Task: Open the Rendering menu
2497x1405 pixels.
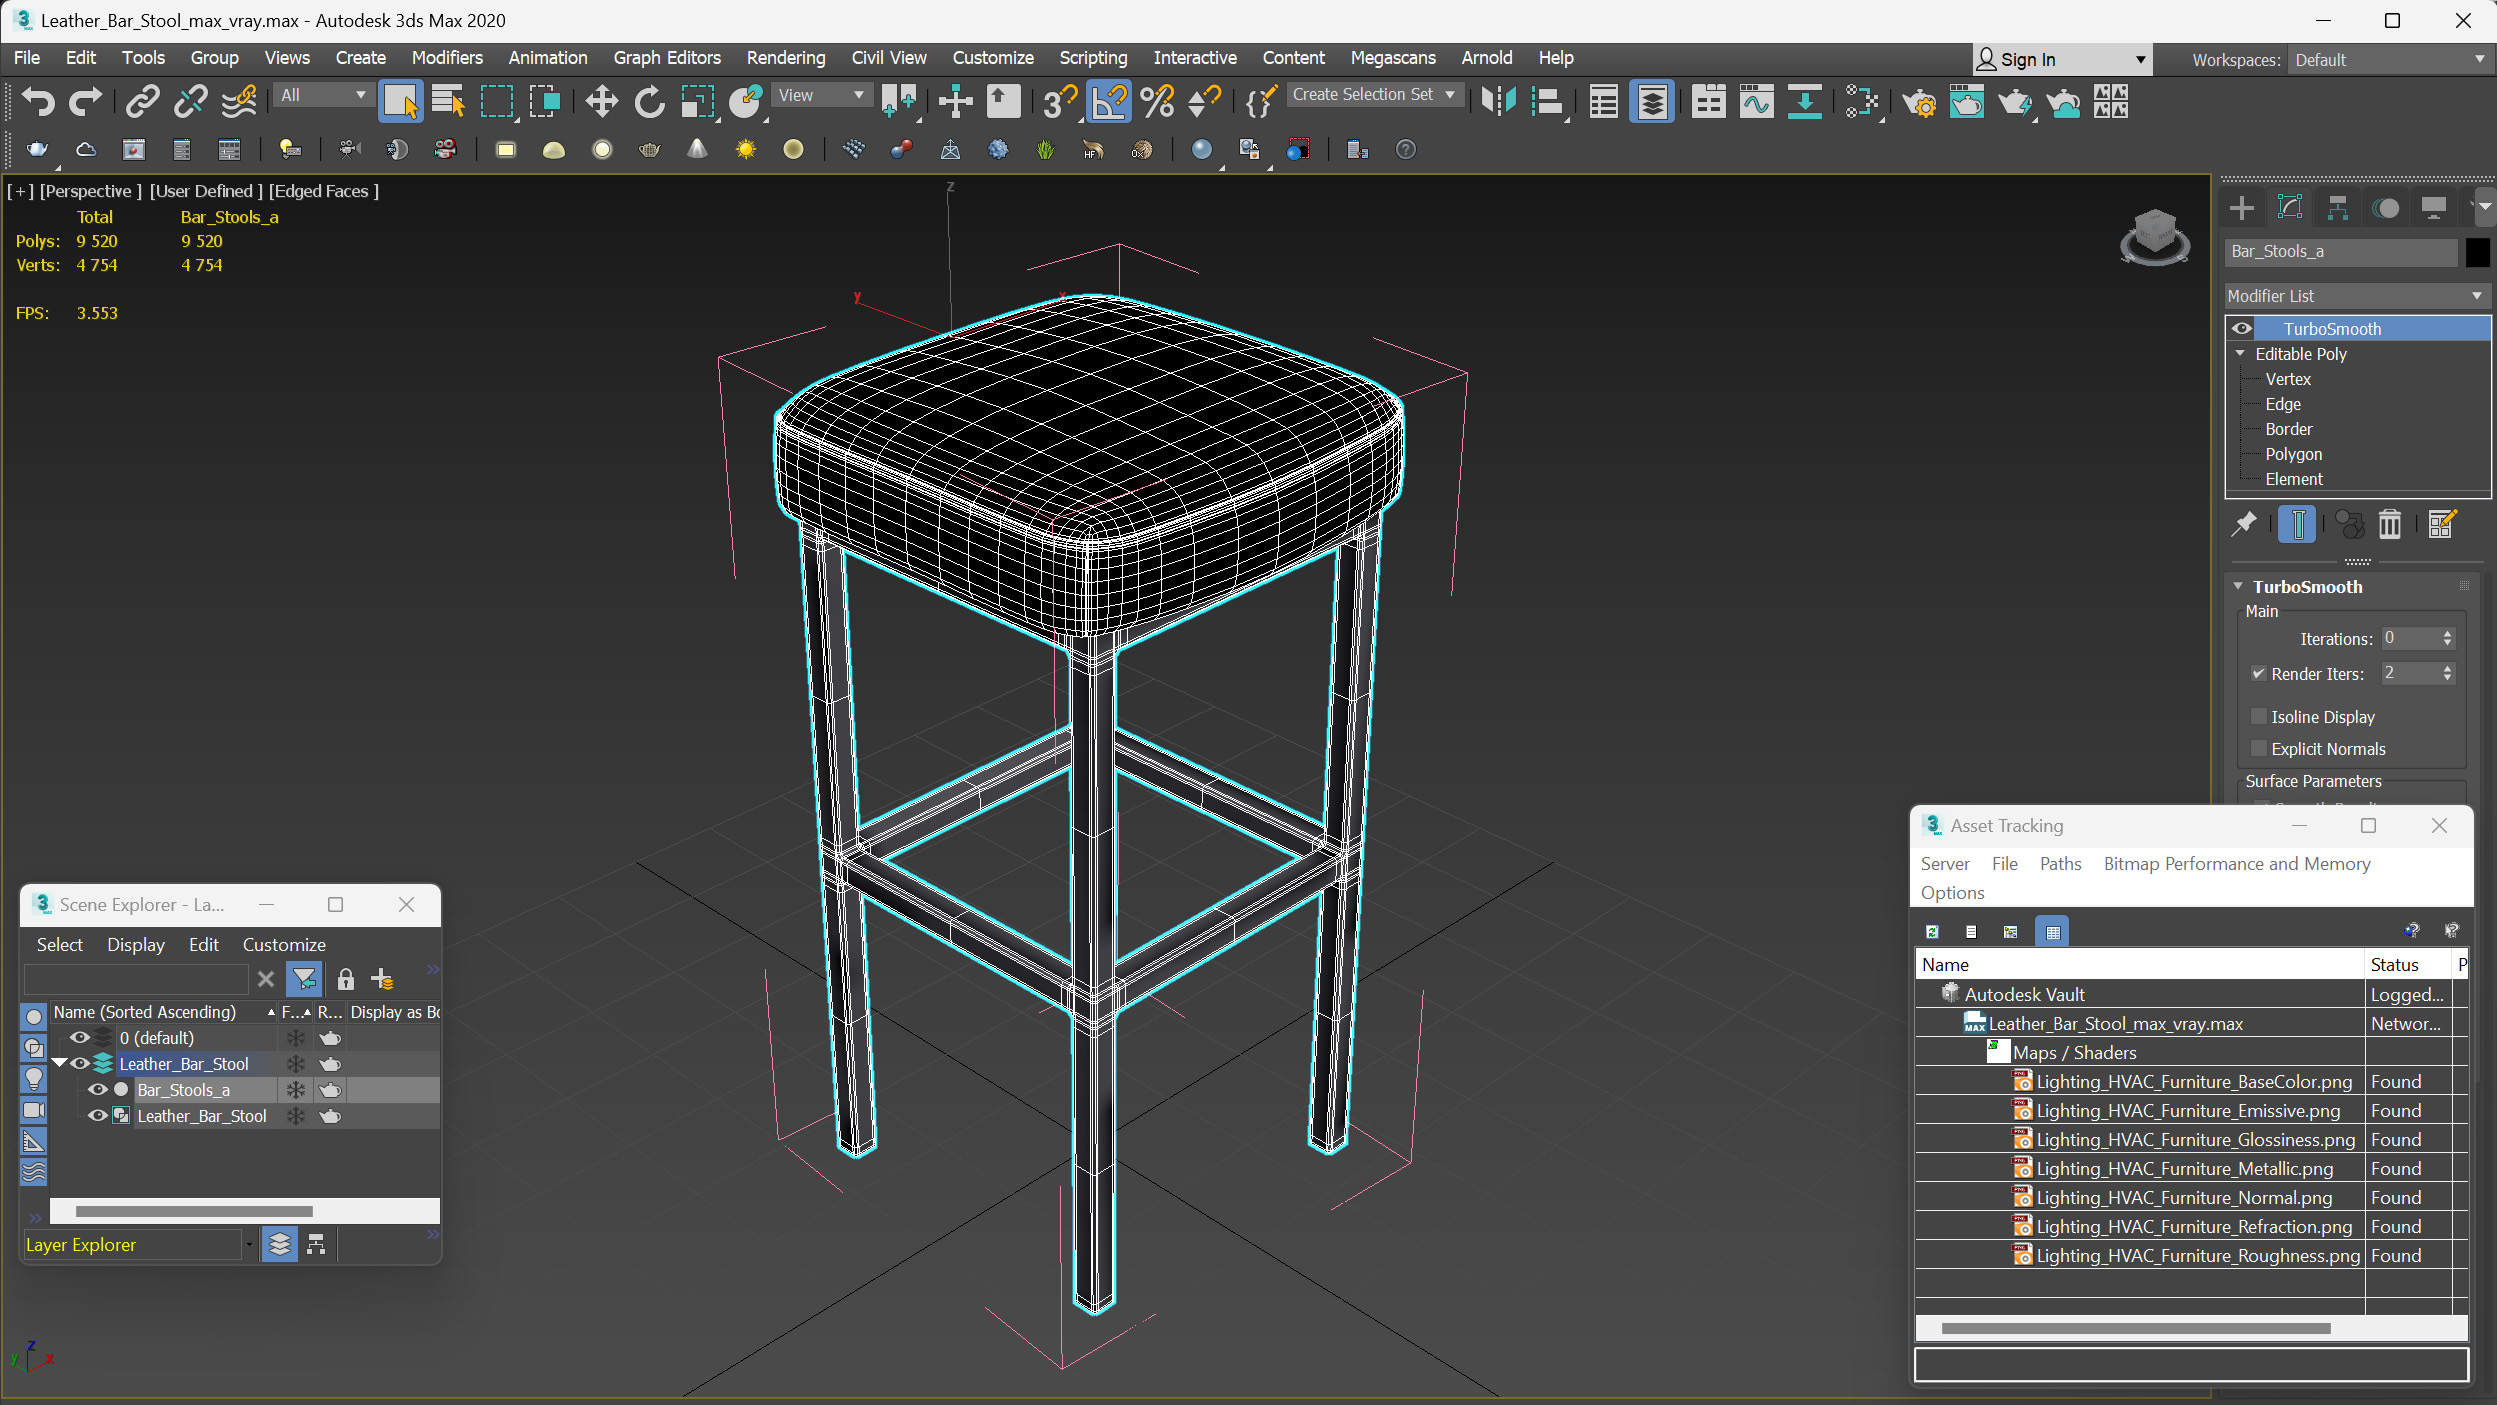Action: pos(785,58)
